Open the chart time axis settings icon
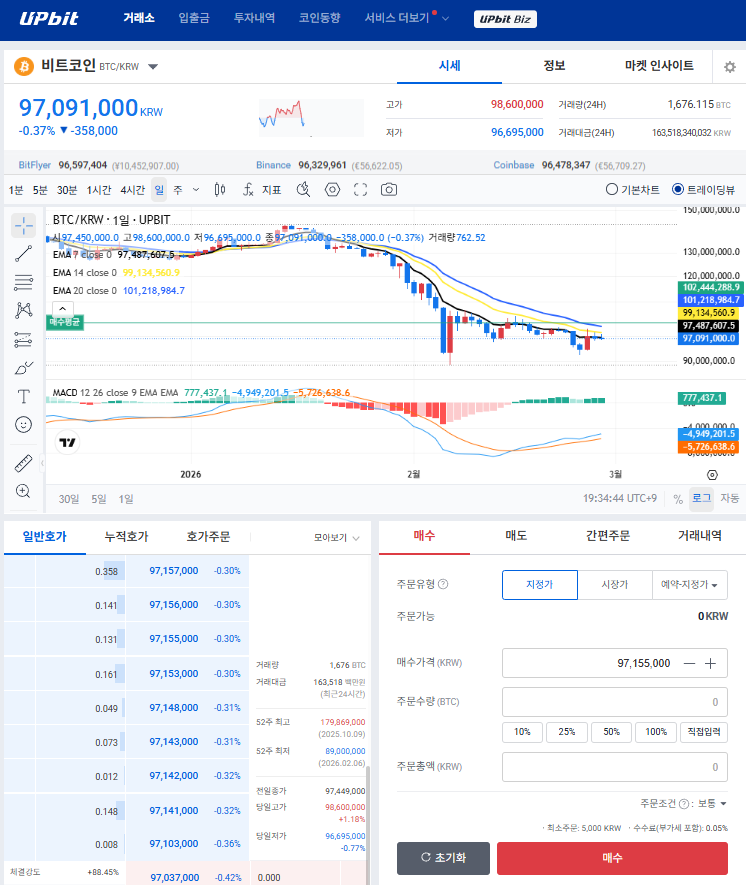The height and width of the screenshot is (885, 746). click(712, 475)
